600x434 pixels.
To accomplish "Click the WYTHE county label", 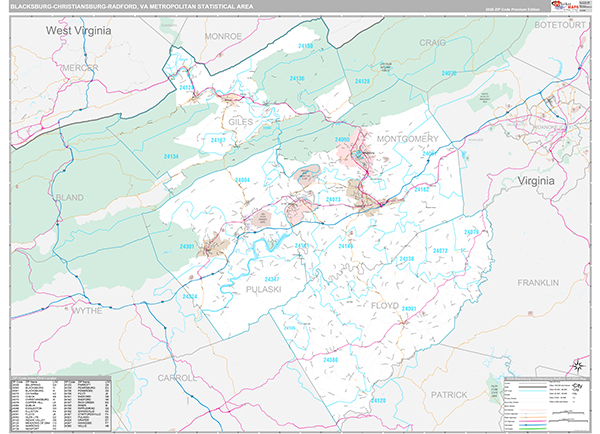I will 87,311.
